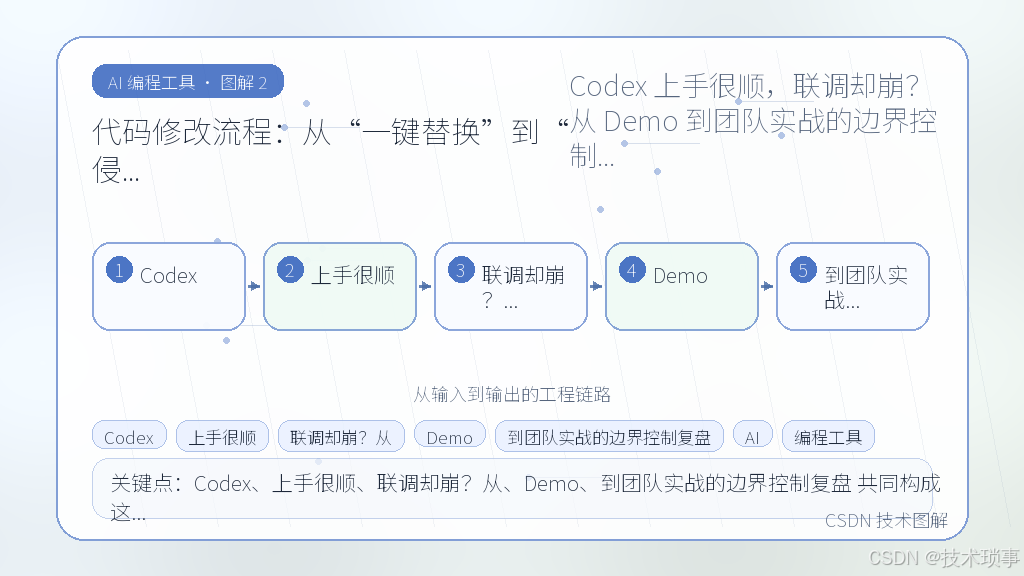Click the AI tag pill
1024x576 pixels.
[752, 436]
